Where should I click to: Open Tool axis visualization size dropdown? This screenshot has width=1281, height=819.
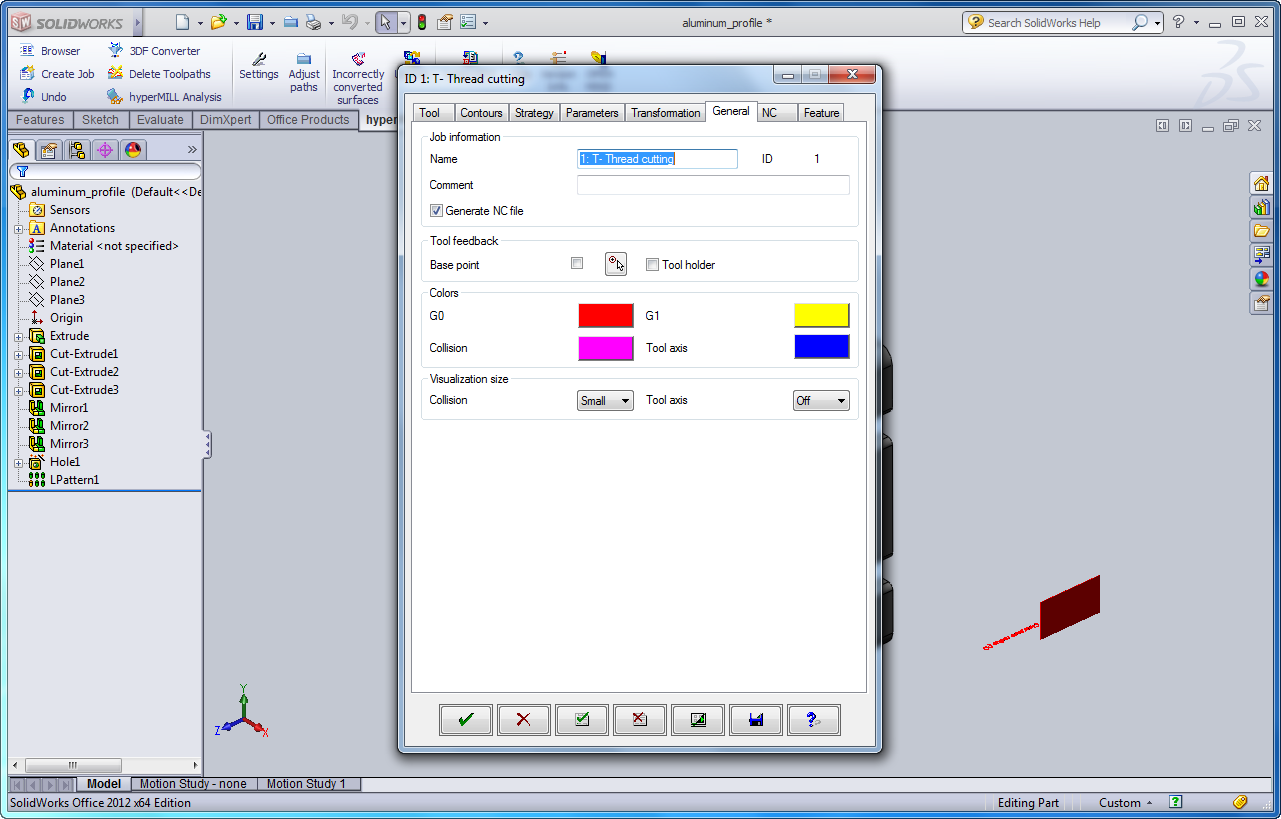[x=821, y=400]
